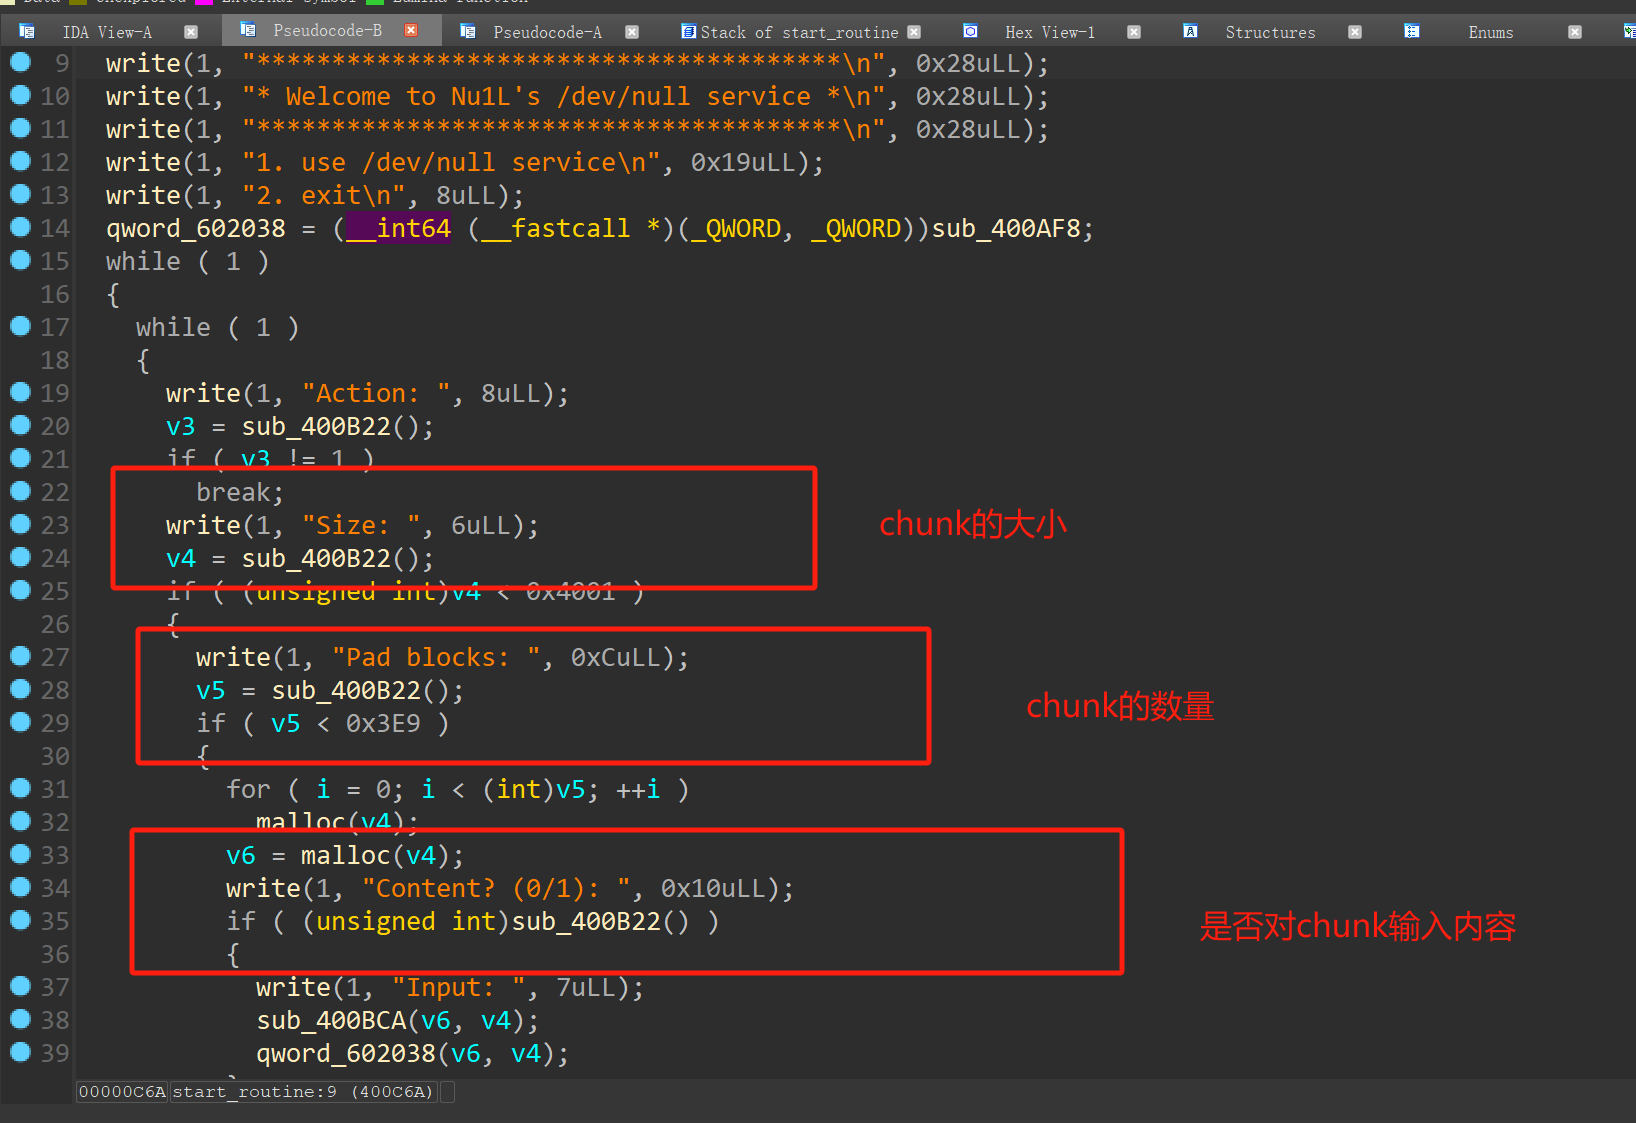Click sub_400B22 call on line 20
1636x1123 pixels.
316,427
